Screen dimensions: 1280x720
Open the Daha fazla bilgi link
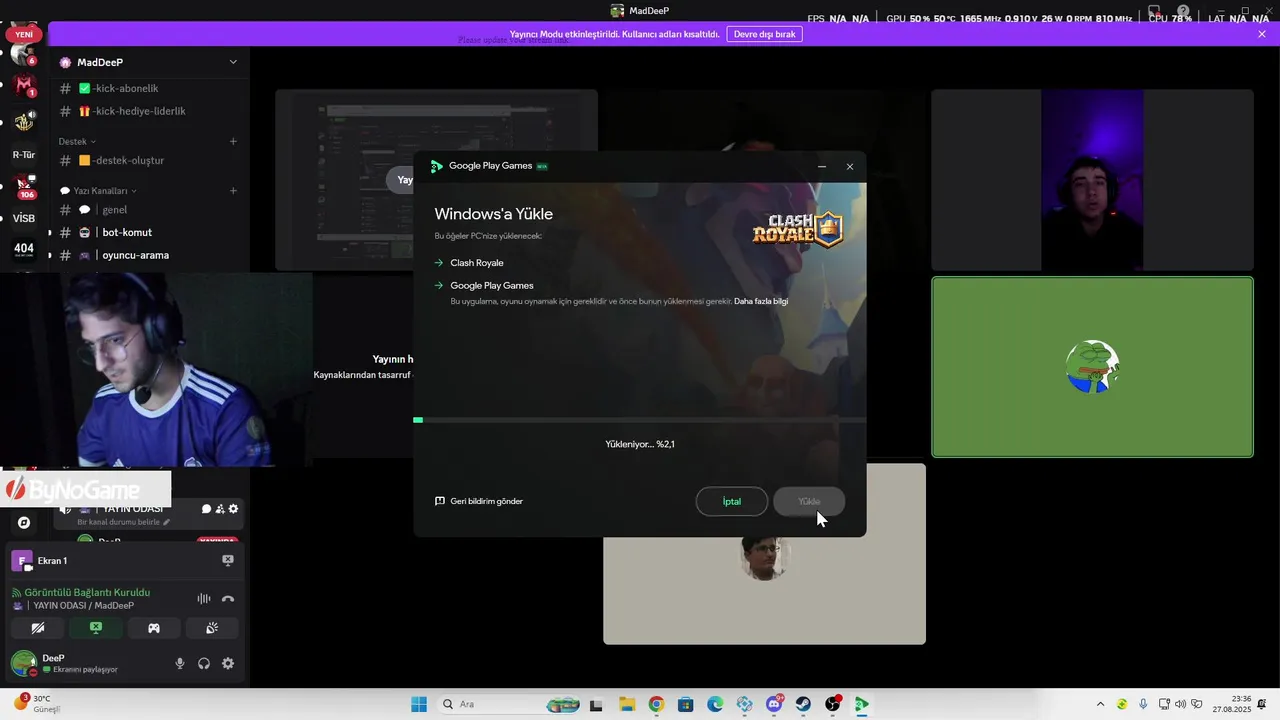point(761,301)
